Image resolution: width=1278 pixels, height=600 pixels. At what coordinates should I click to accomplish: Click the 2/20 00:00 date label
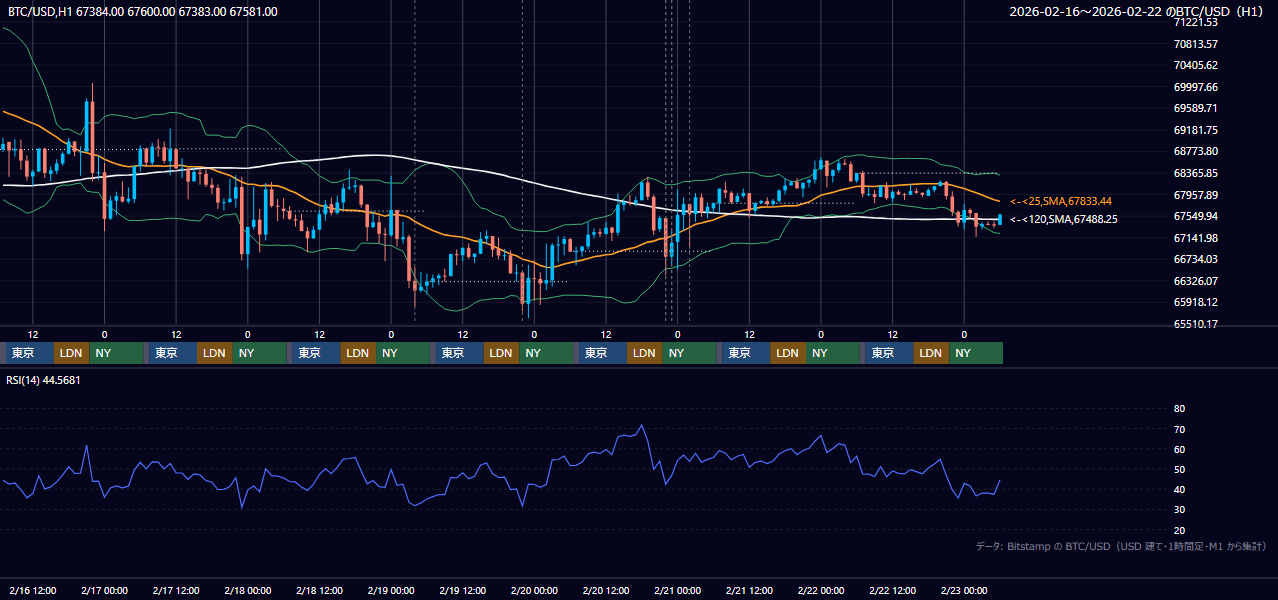pos(535,591)
